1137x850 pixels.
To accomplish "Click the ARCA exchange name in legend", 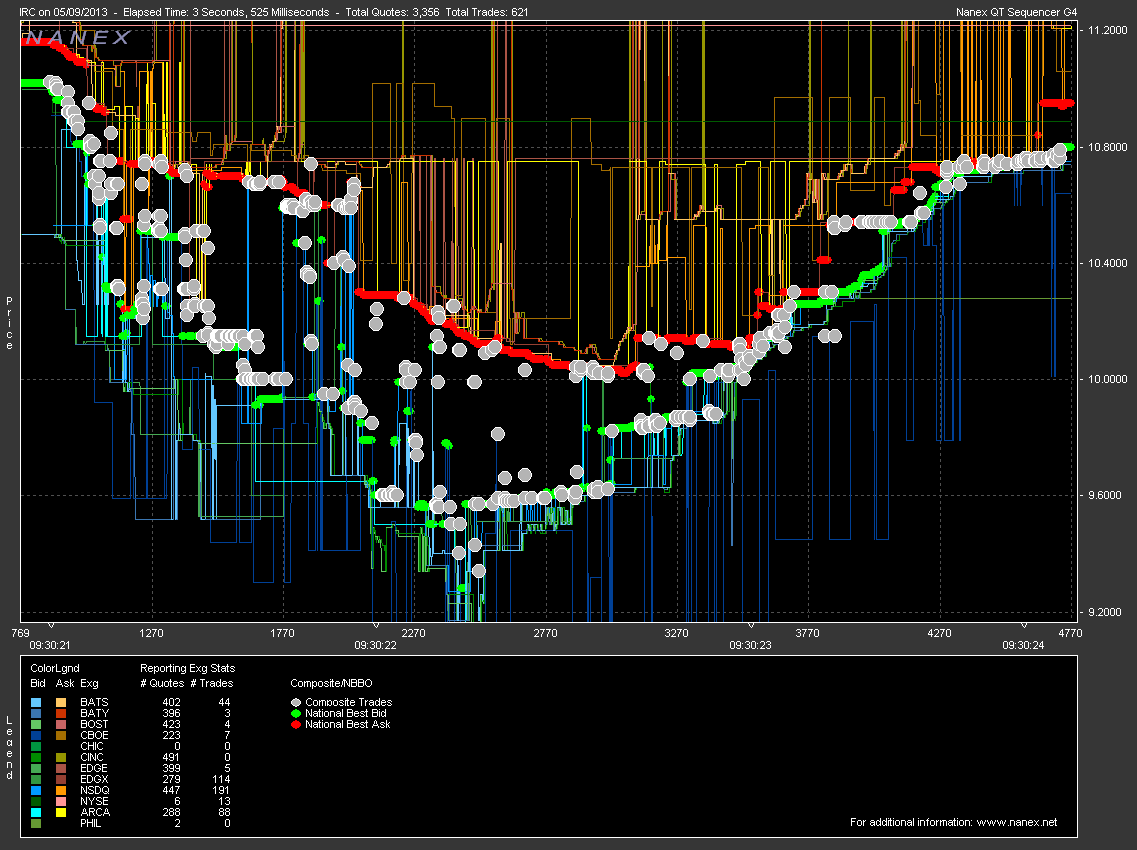I will (95, 812).
